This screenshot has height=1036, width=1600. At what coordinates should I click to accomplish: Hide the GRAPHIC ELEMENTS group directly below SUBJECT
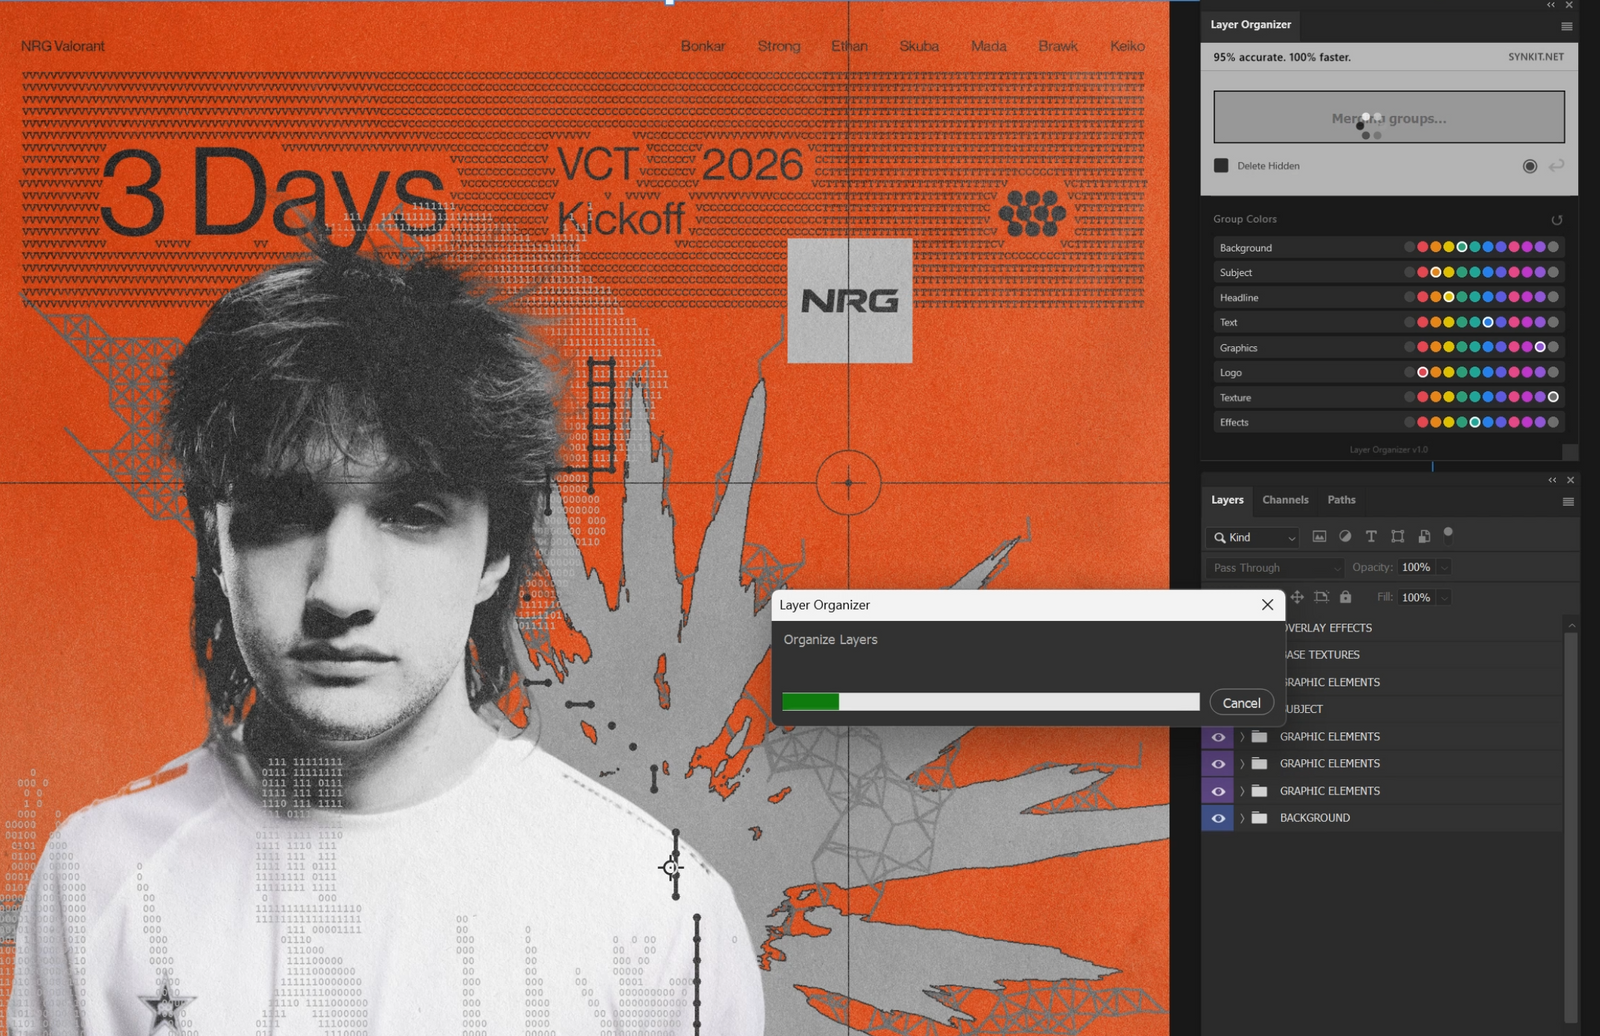coord(1218,737)
